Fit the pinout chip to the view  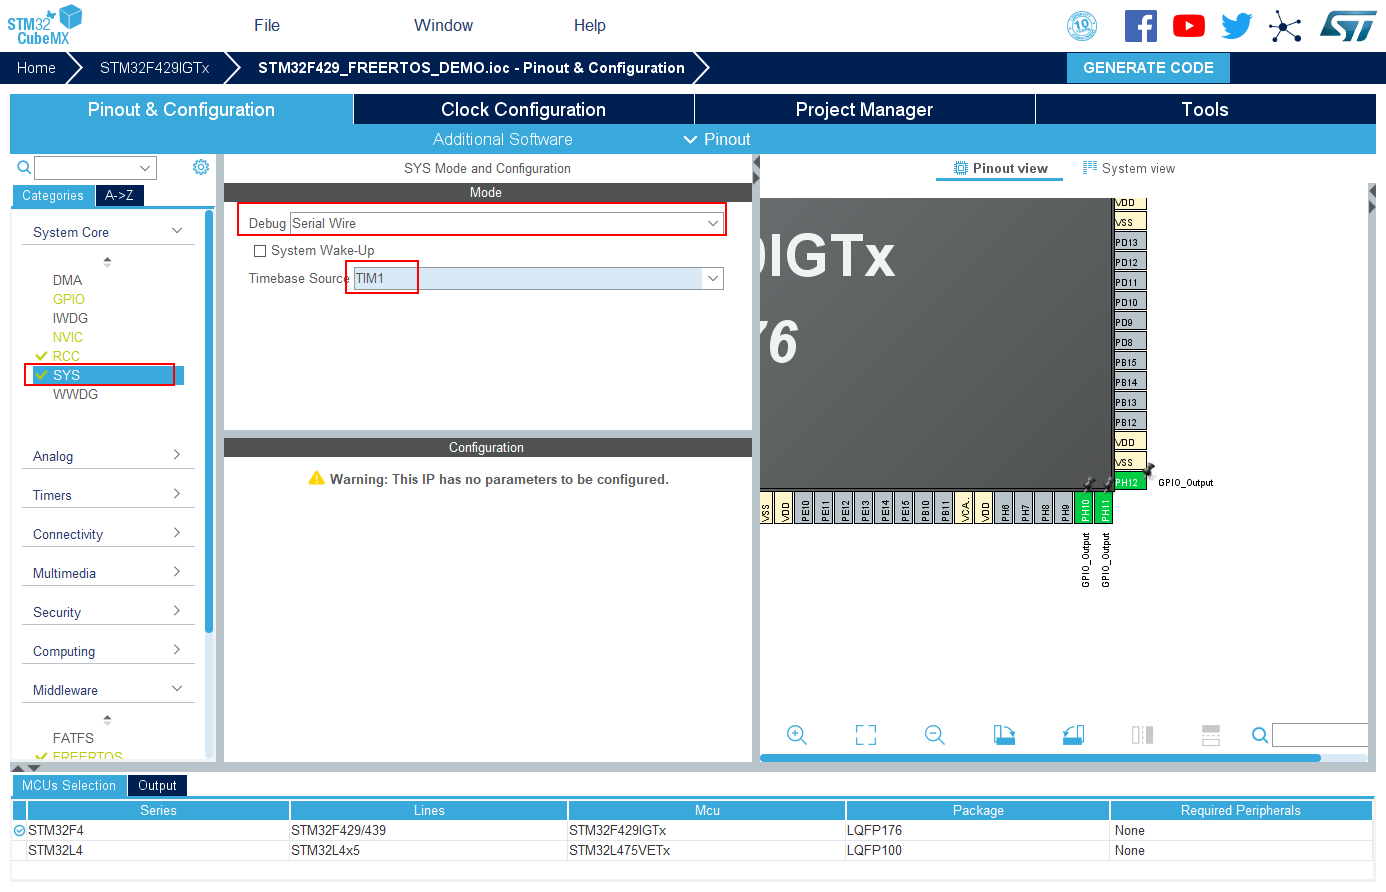(866, 735)
